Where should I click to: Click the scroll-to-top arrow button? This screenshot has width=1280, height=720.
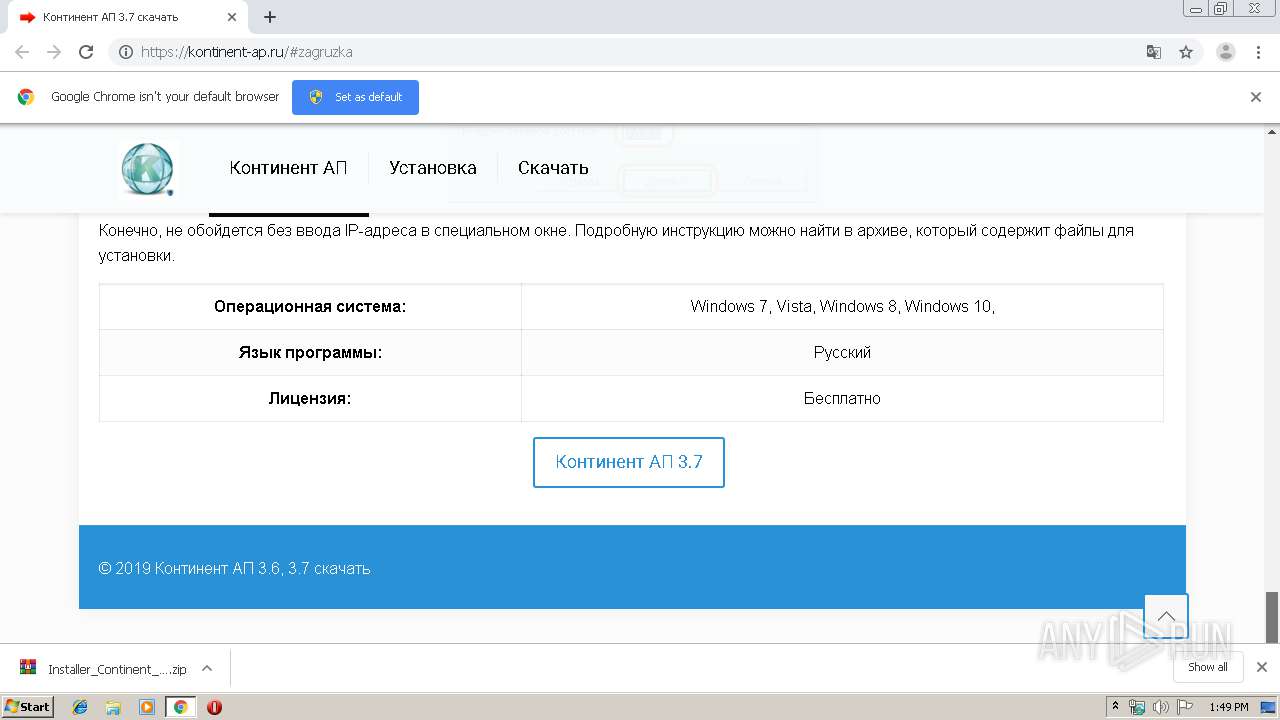point(1166,617)
